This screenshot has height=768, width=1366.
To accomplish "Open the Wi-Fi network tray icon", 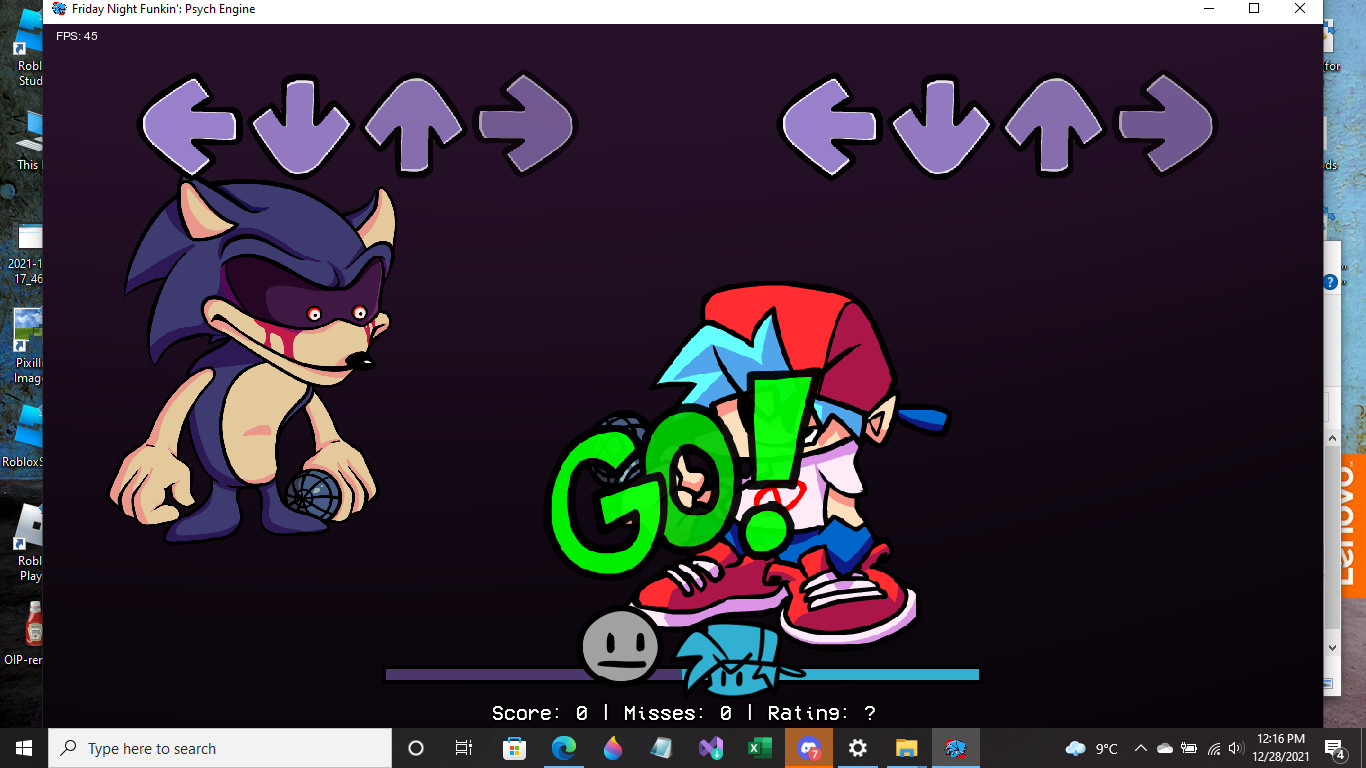I will [1214, 748].
